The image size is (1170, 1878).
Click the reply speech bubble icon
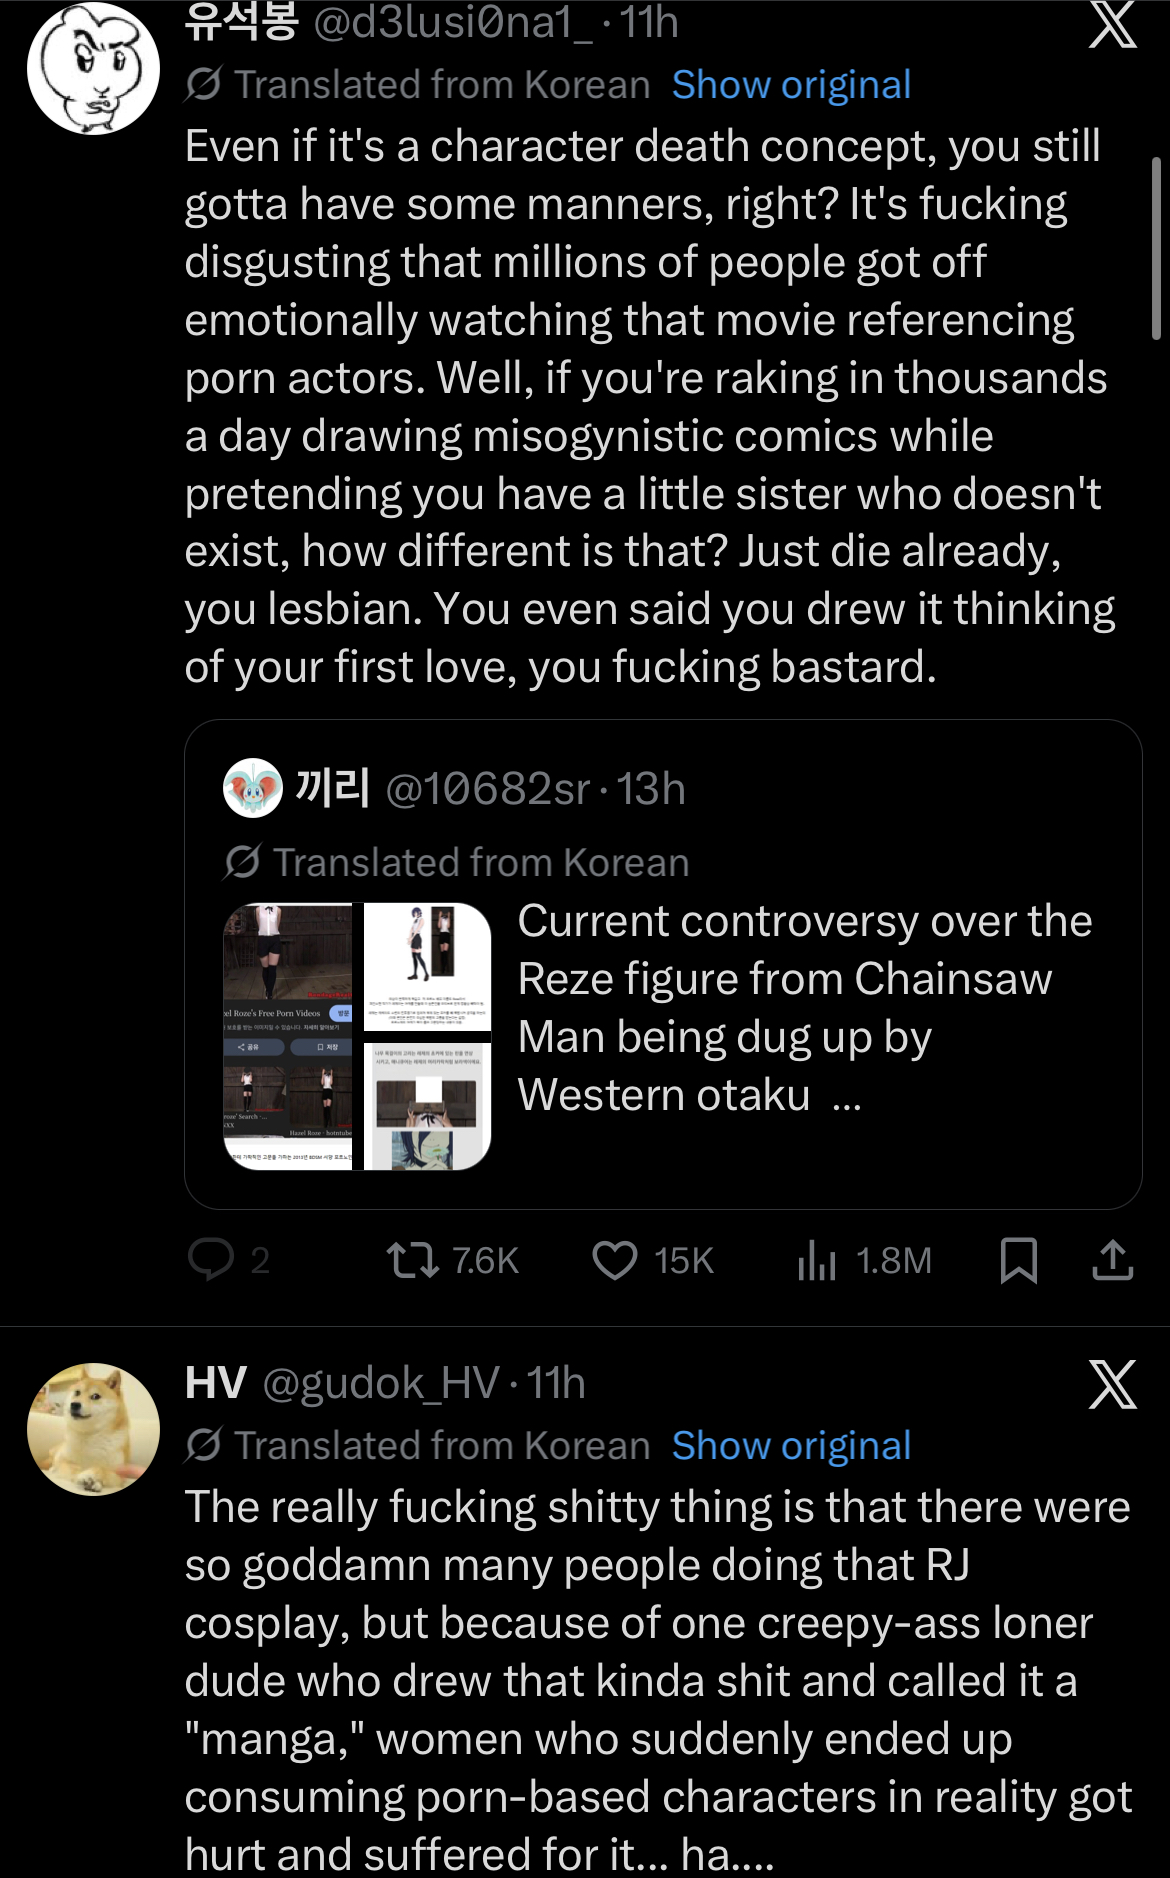pos(211,1260)
